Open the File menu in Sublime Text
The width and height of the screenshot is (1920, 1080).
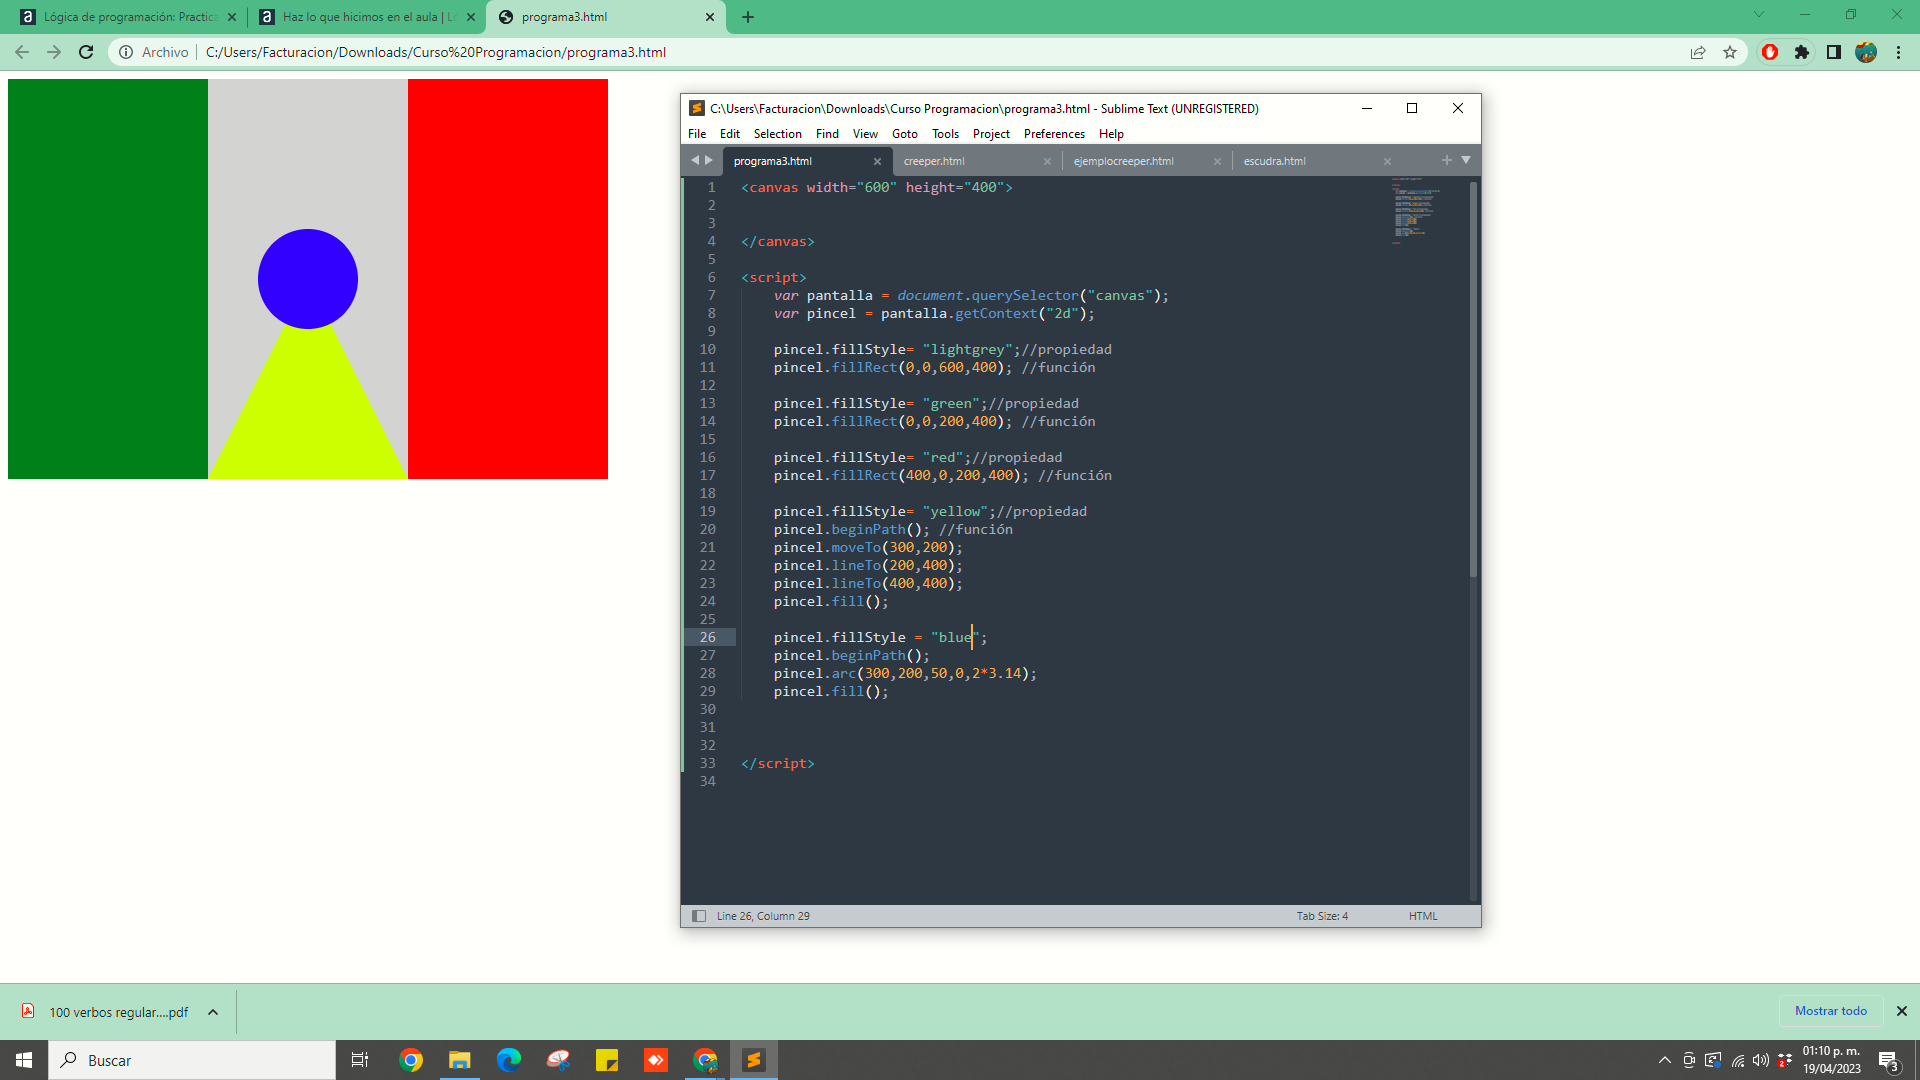(x=697, y=134)
